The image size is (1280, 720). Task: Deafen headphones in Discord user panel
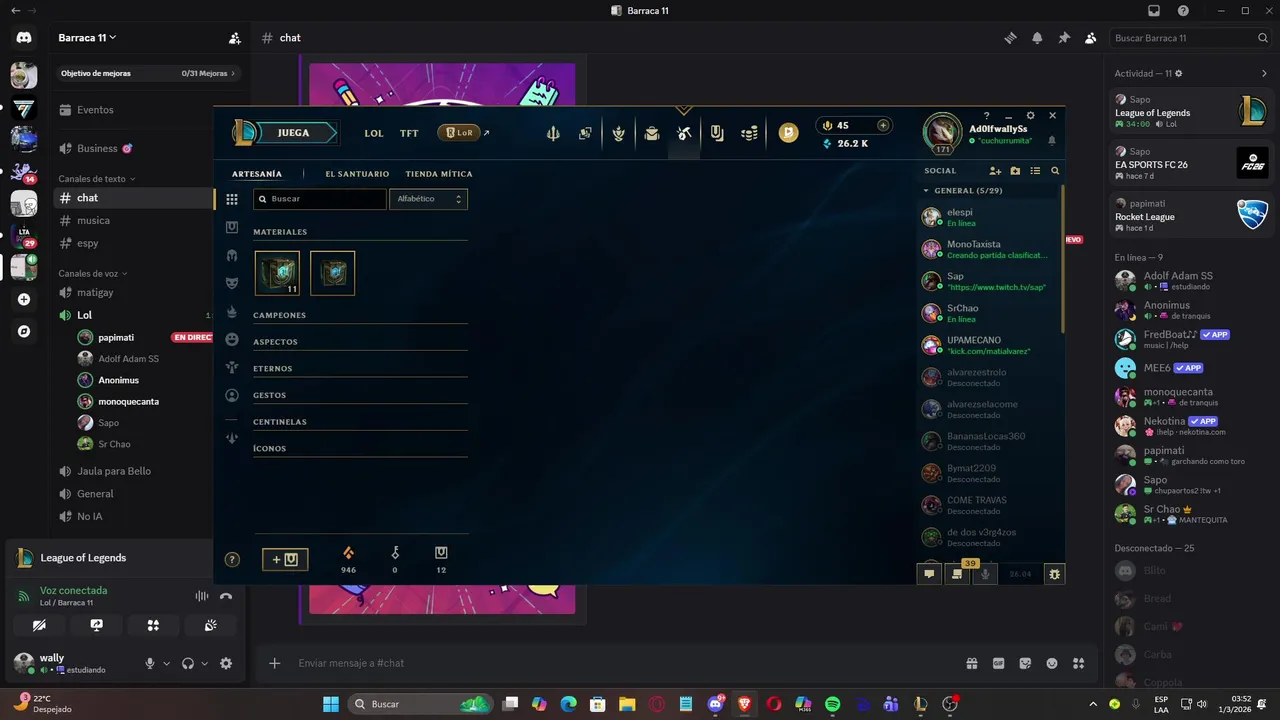(188, 663)
